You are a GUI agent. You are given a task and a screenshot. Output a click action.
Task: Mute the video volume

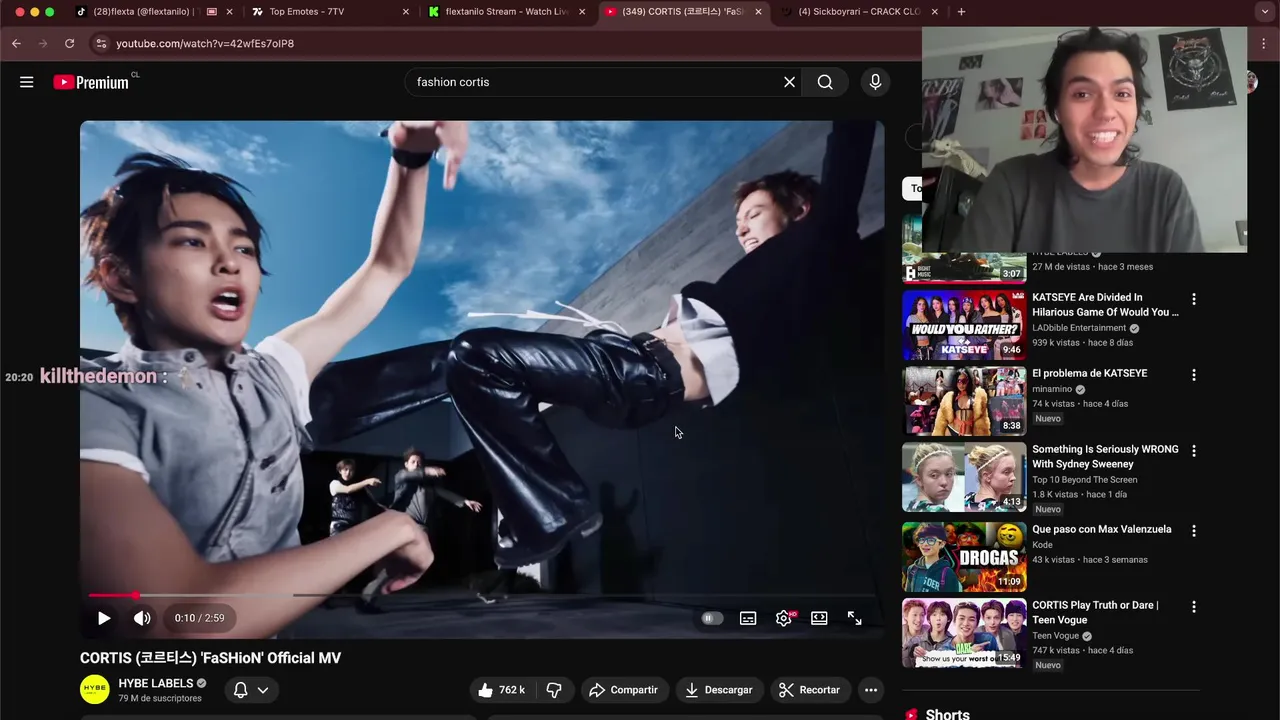pos(142,618)
